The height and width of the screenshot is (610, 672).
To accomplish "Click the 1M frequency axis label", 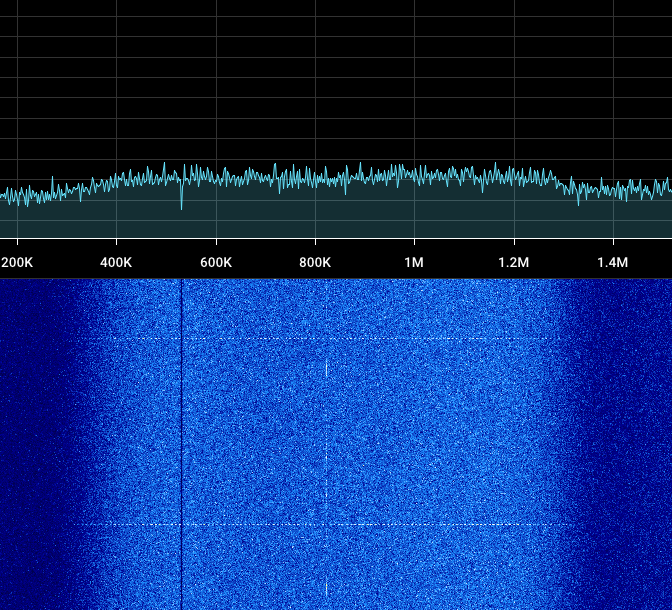I will pyautogui.click(x=414, y=262).
